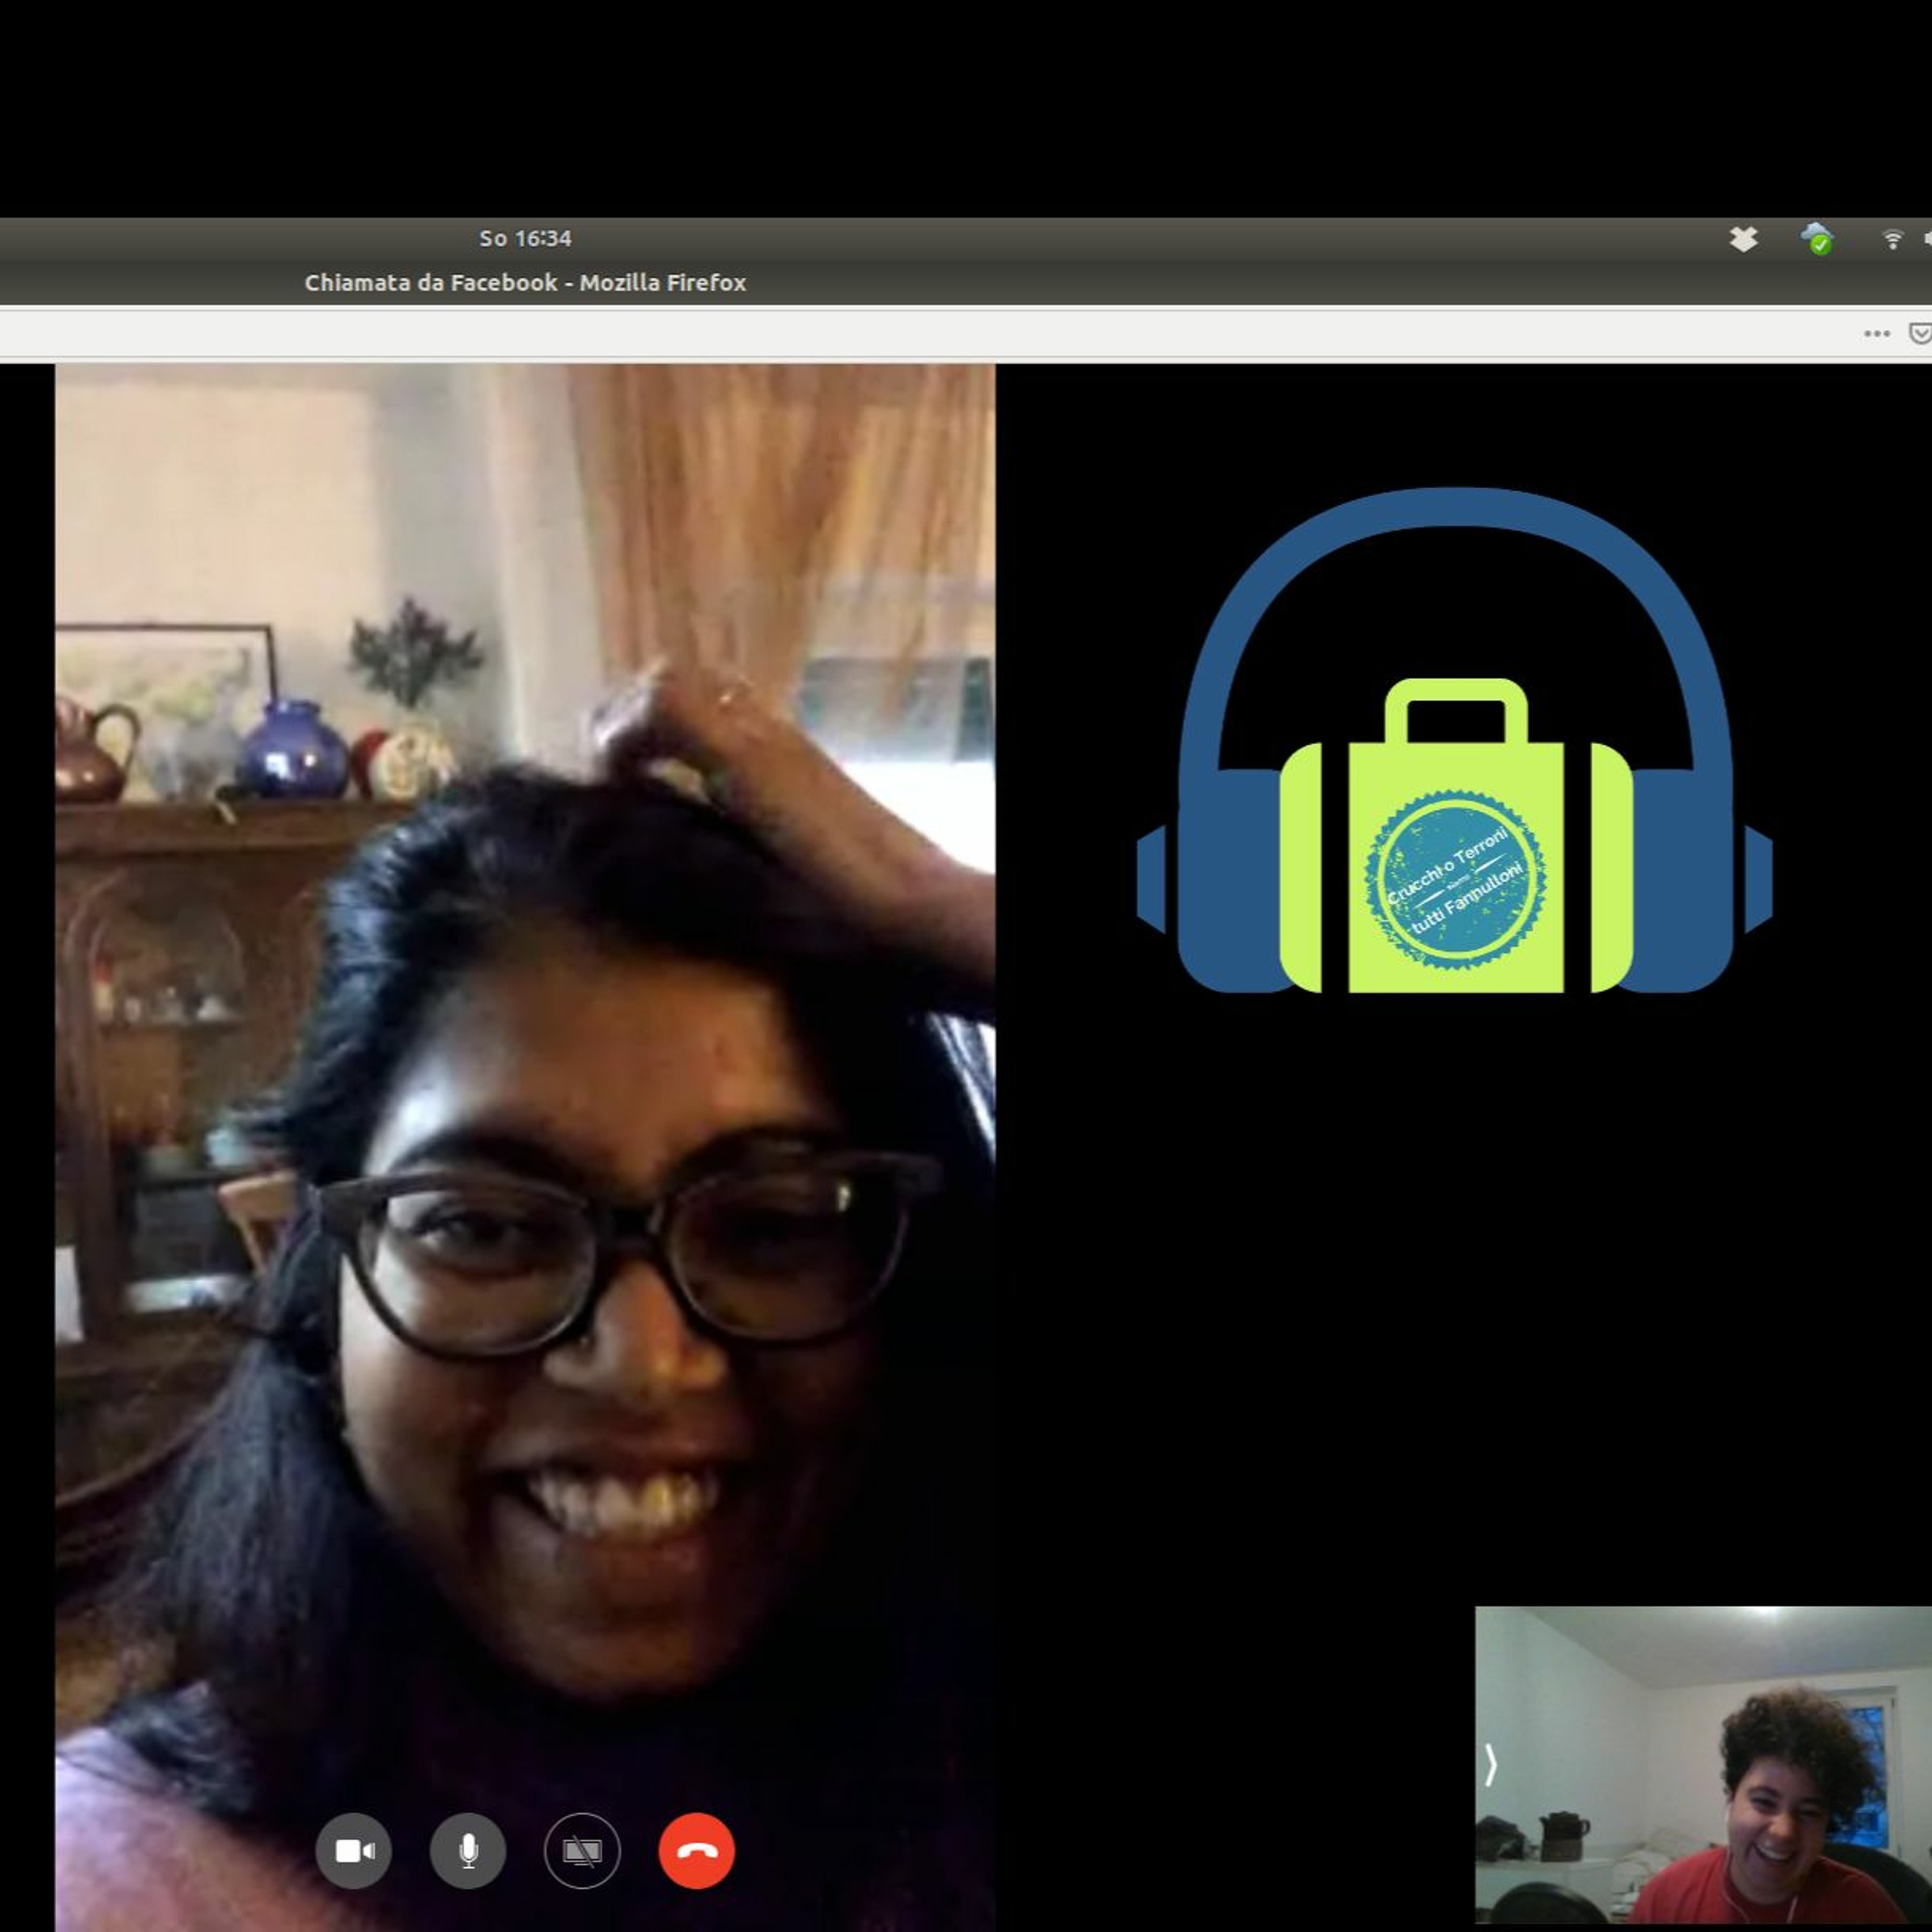Click the self-view video thumbnail
Screen dimensions: 1932x1932
click(1703, 1764)
